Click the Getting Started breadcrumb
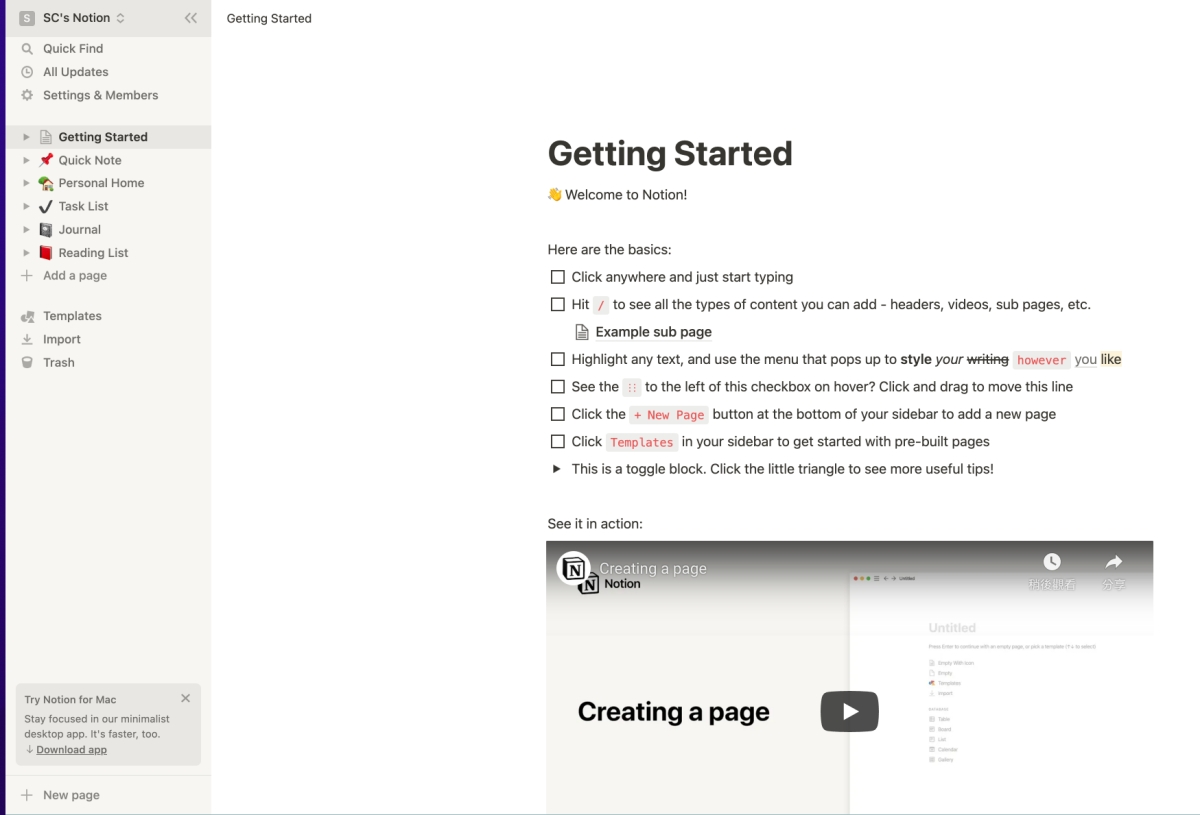 (x=269, y=18)
